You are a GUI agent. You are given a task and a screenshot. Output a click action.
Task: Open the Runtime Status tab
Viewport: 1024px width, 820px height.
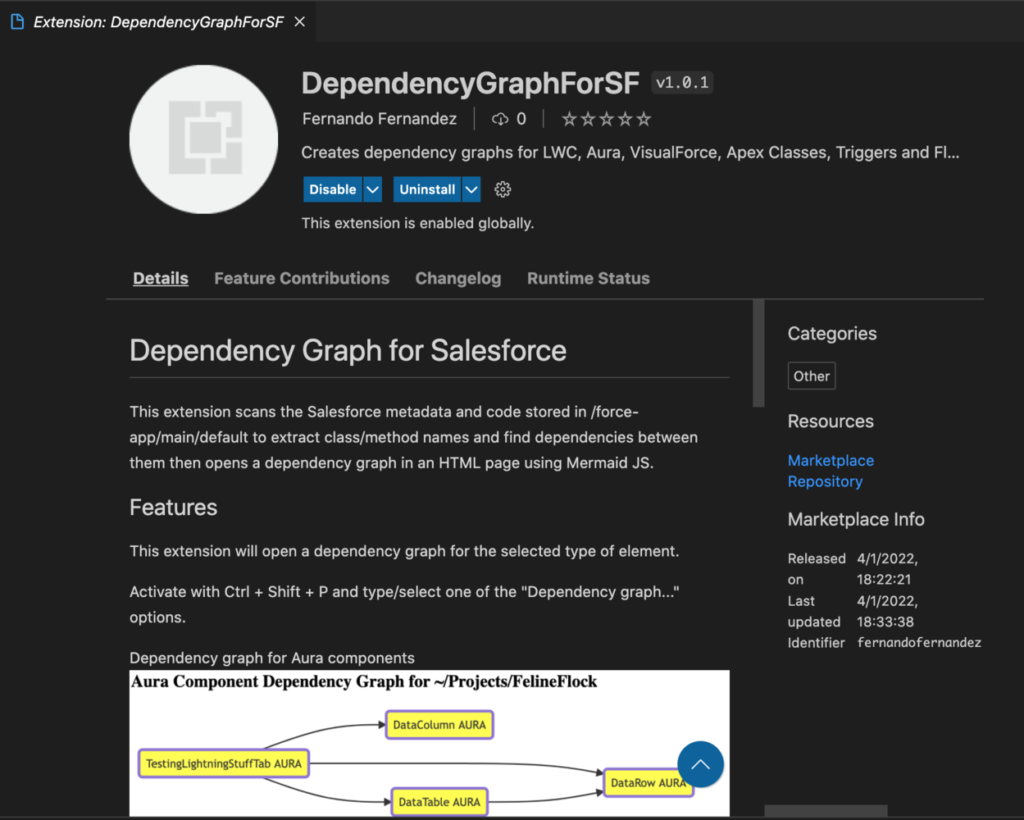point(588,278)
